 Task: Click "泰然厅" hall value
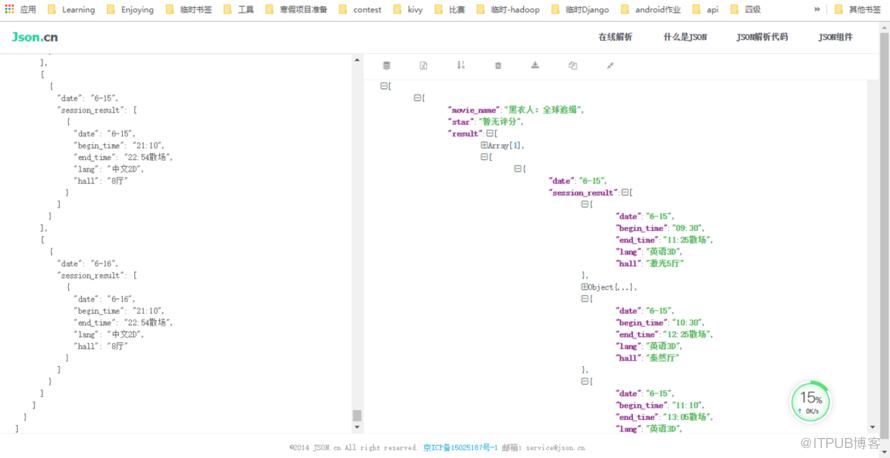click(x=661, y=358)
